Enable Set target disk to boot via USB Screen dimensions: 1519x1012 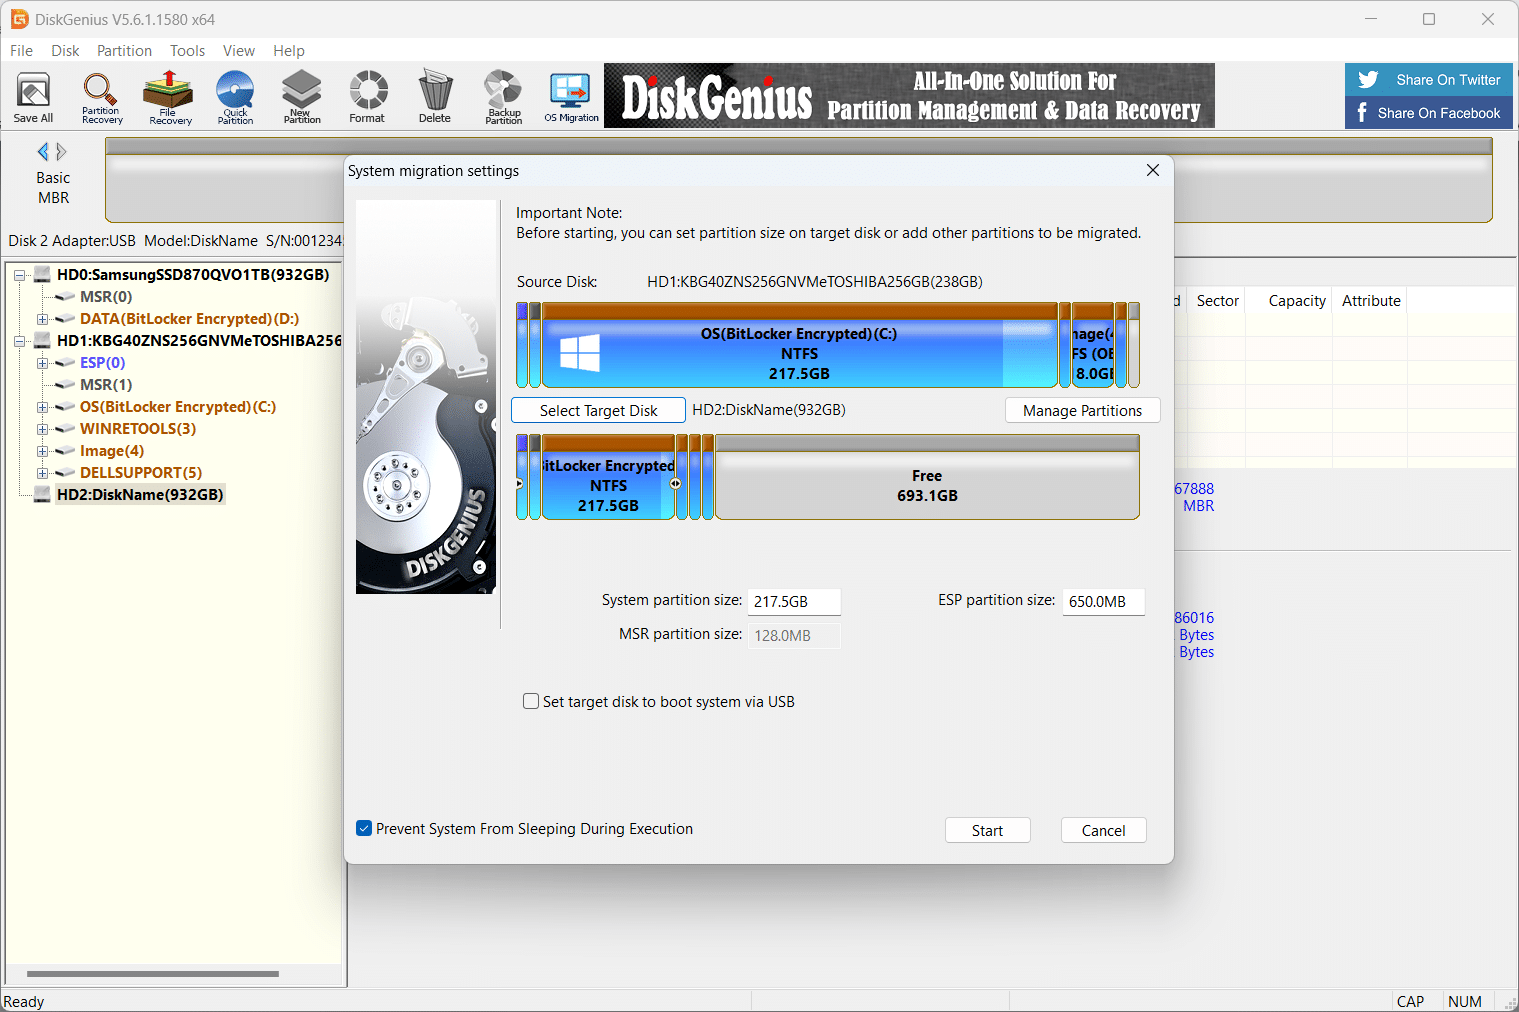531,701
